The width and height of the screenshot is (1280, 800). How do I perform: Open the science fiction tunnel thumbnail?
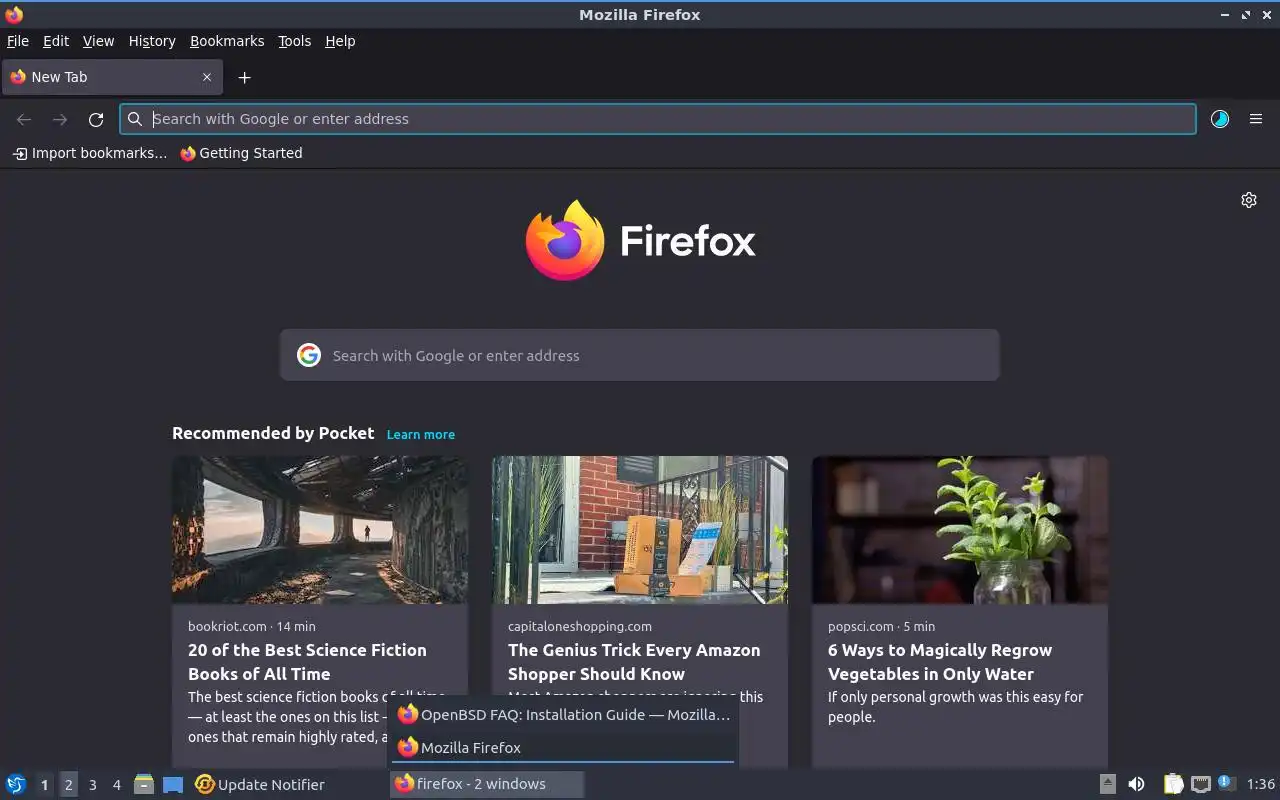(x=320, y=530)
